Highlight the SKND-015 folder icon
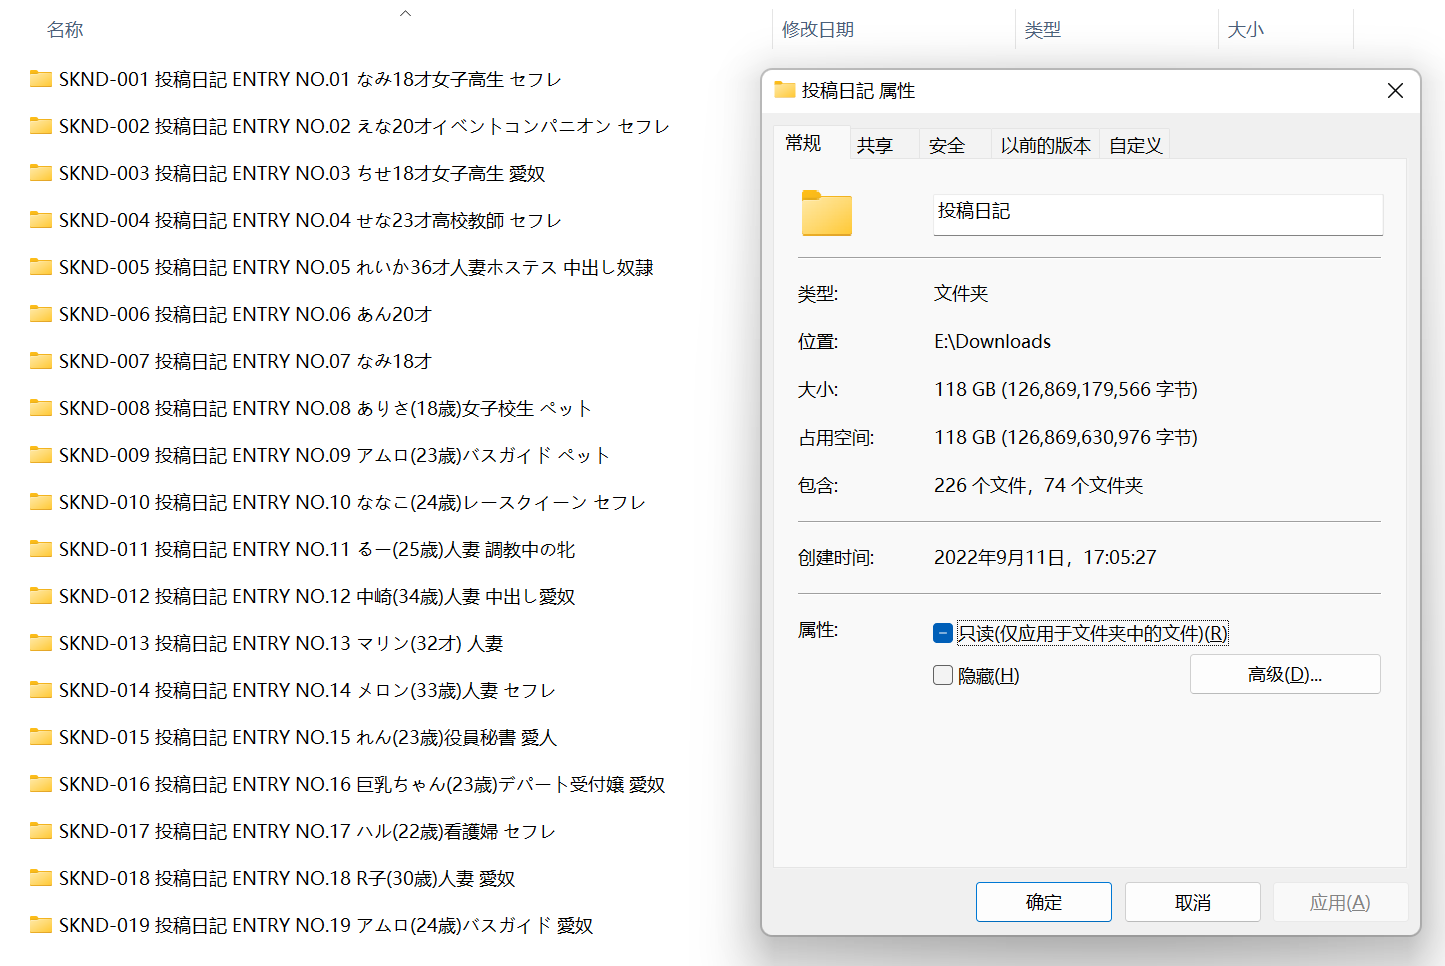The width and height of the screenshot is (1445, 966). tap(41, 737)
